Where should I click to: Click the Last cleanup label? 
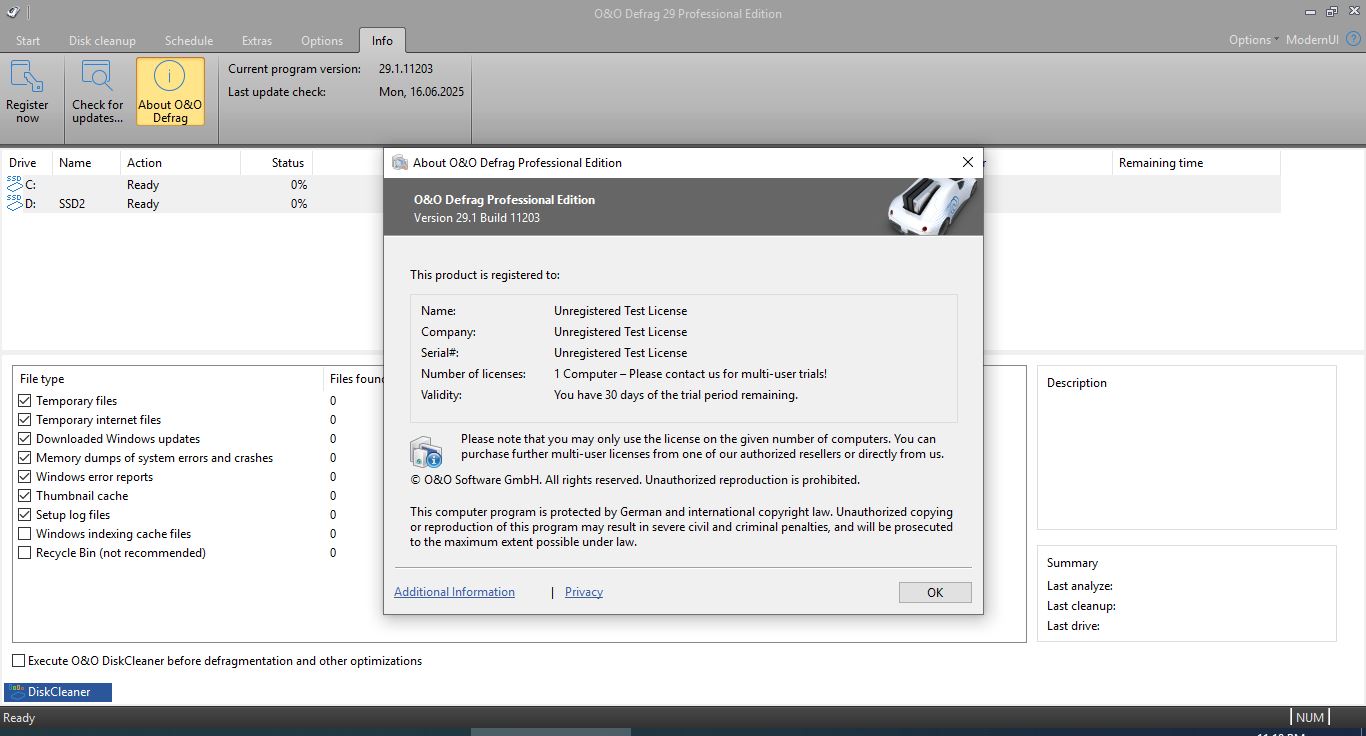1081,606
